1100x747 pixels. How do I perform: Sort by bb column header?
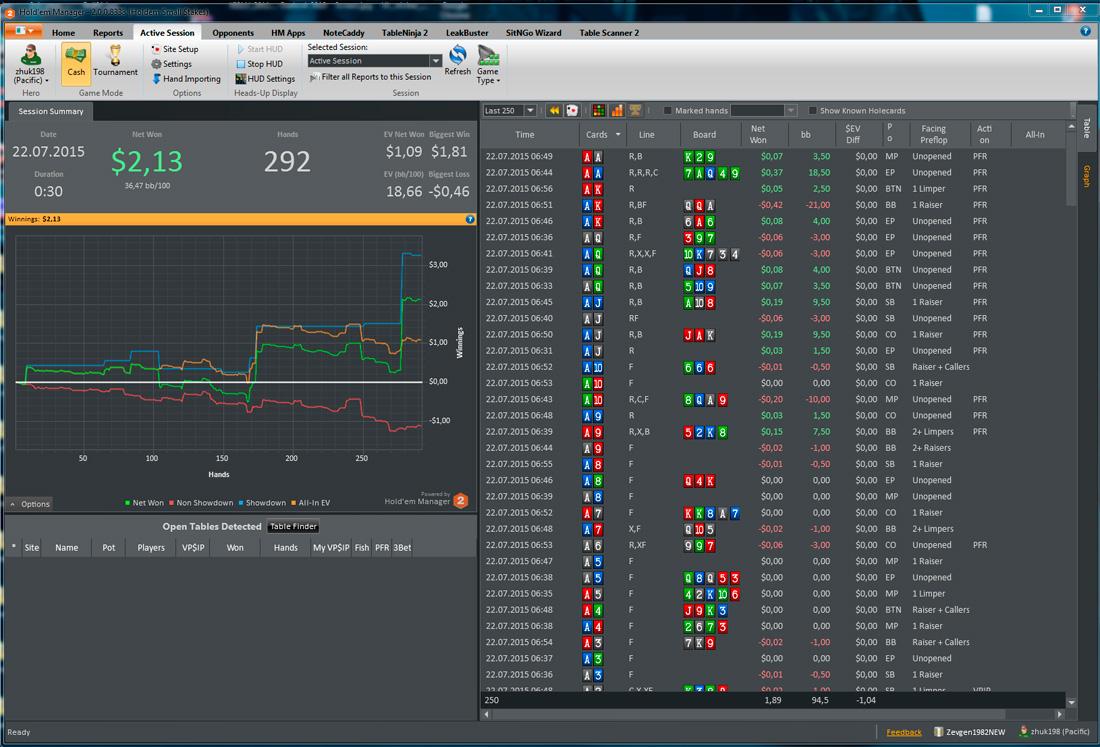806,135
